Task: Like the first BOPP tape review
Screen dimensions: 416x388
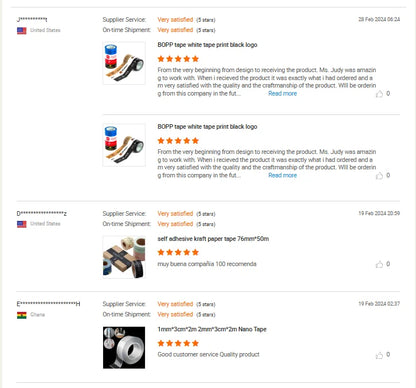Action: tap(379, 94)
